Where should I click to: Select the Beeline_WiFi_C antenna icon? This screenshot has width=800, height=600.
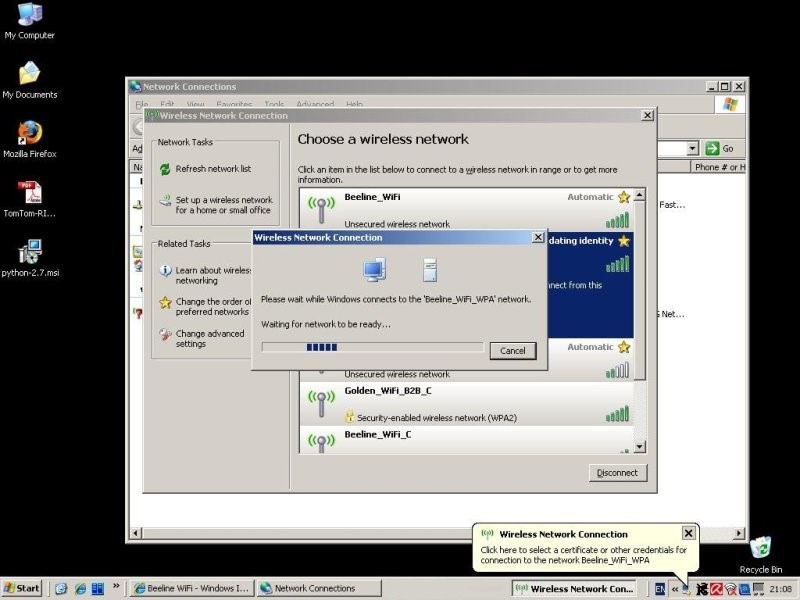click(x=321, y=443)
